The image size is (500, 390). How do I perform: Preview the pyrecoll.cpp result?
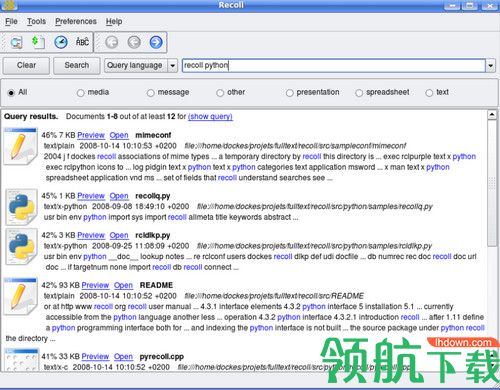coord(95,357)
